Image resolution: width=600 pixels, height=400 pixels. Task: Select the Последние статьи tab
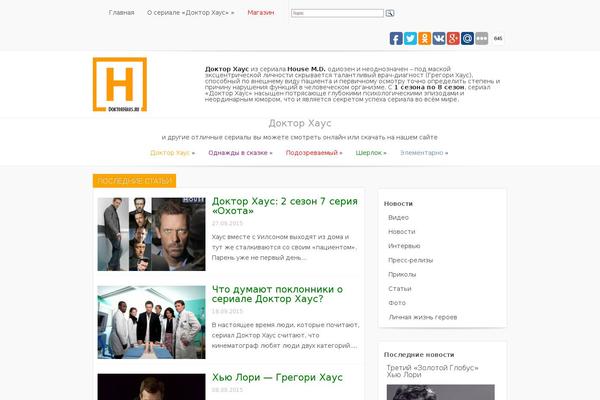(x=134, y=181)
